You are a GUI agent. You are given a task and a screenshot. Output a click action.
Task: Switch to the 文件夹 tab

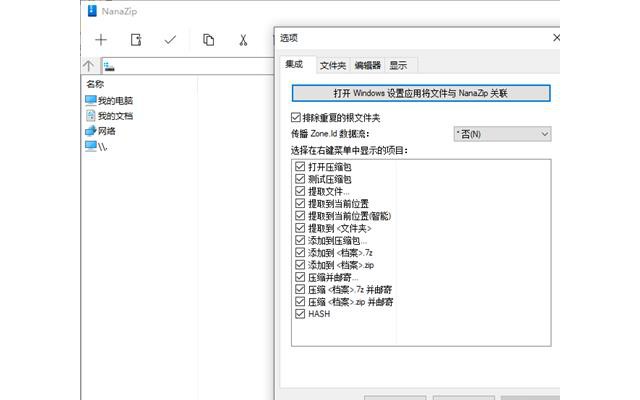point(333,65)
